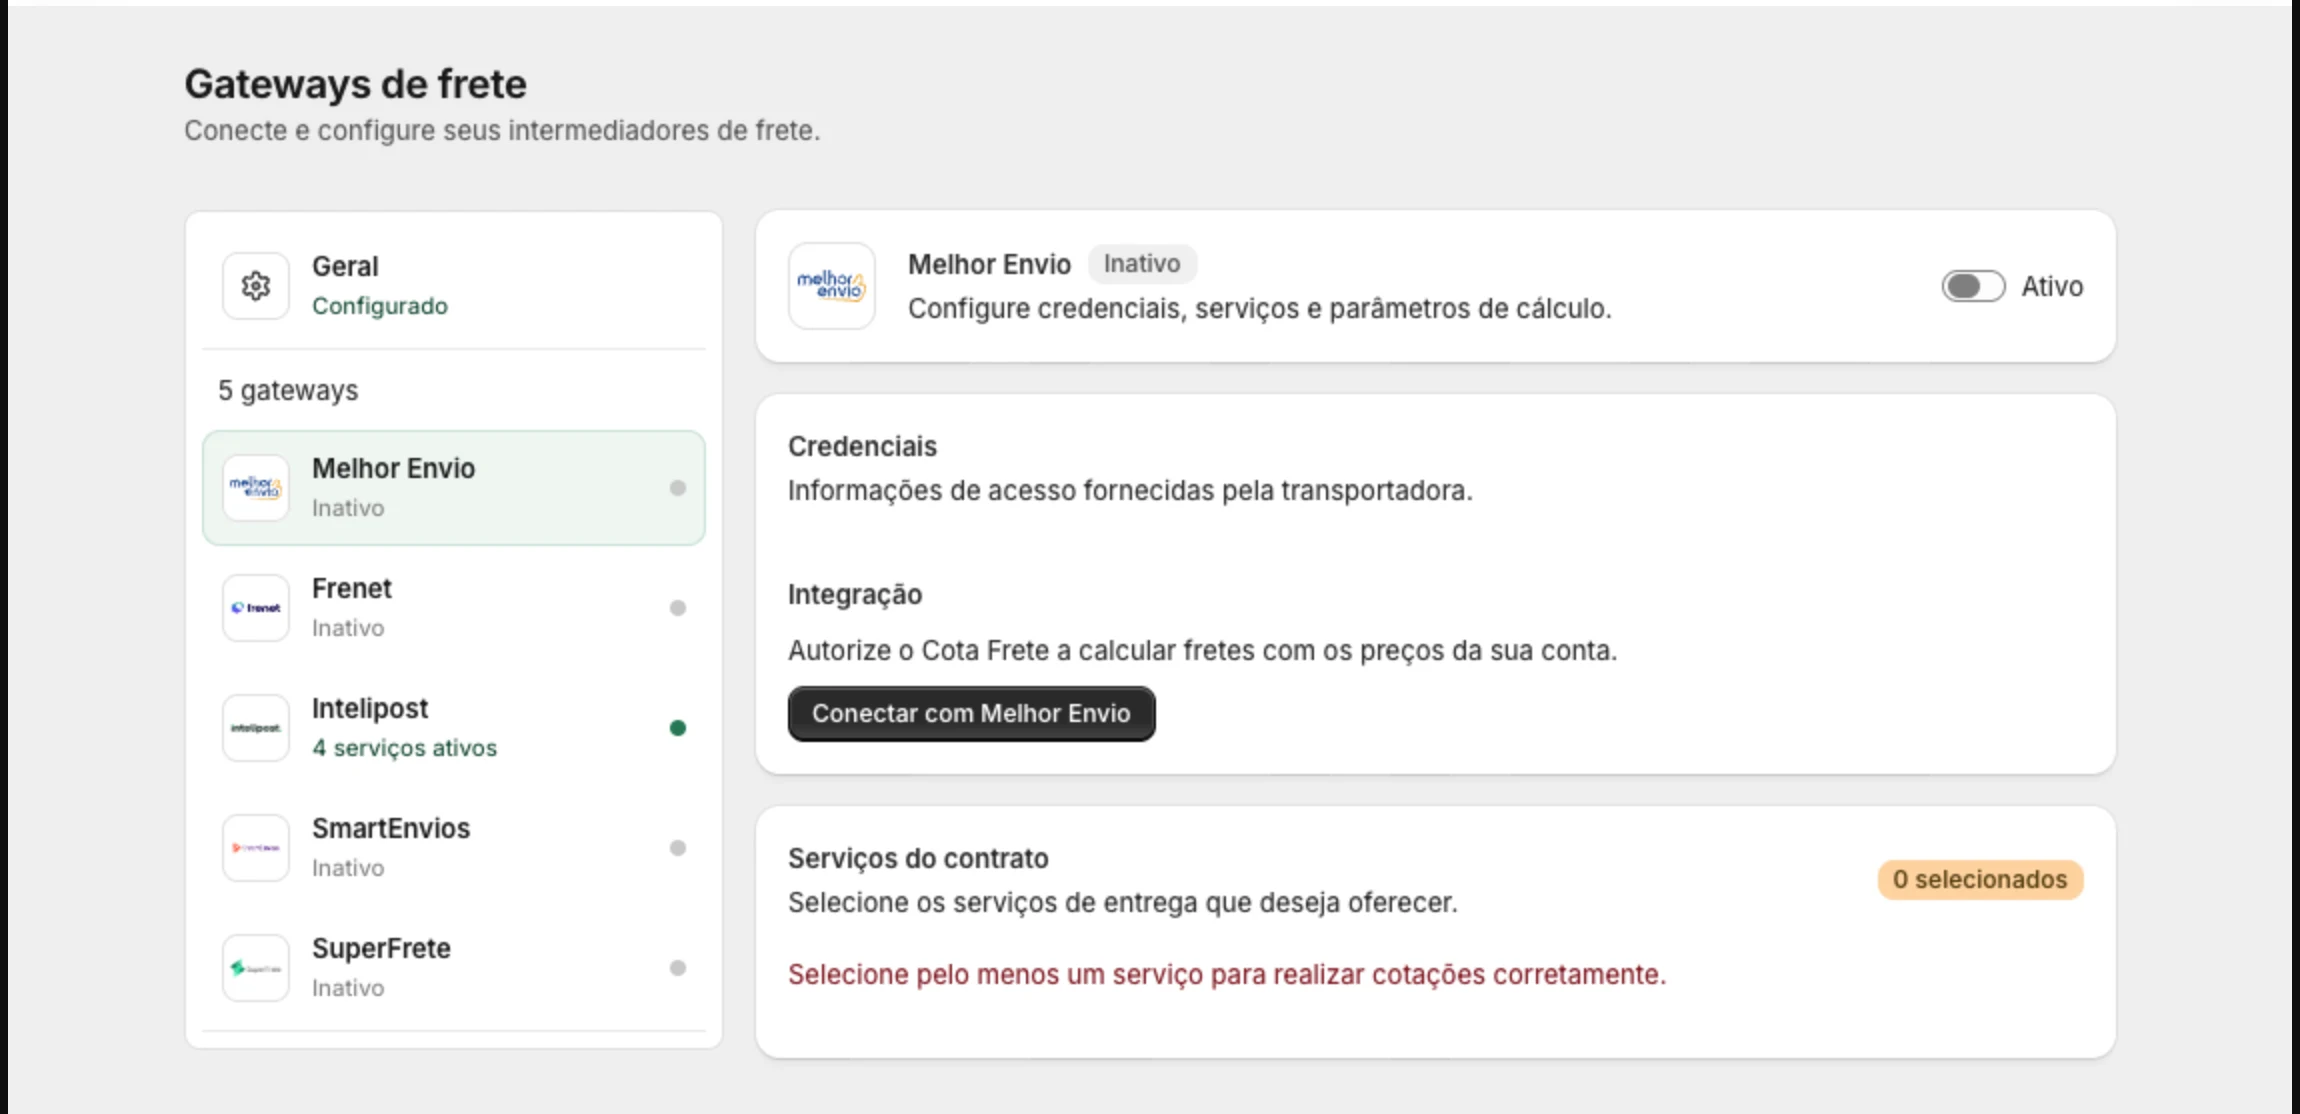
Task: Click the gray status dot on Melhor Envio row
Action: [678, 488]
